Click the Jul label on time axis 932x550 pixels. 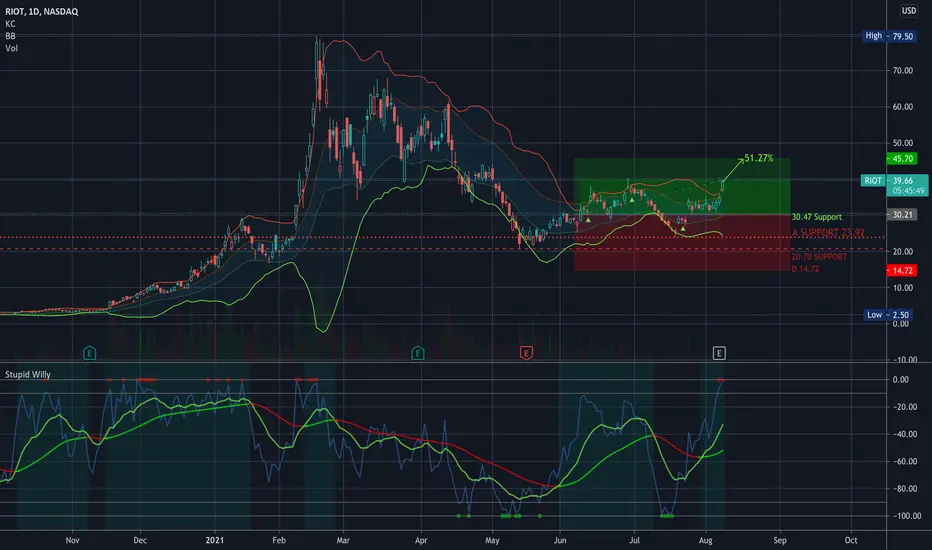pos(634,540)
